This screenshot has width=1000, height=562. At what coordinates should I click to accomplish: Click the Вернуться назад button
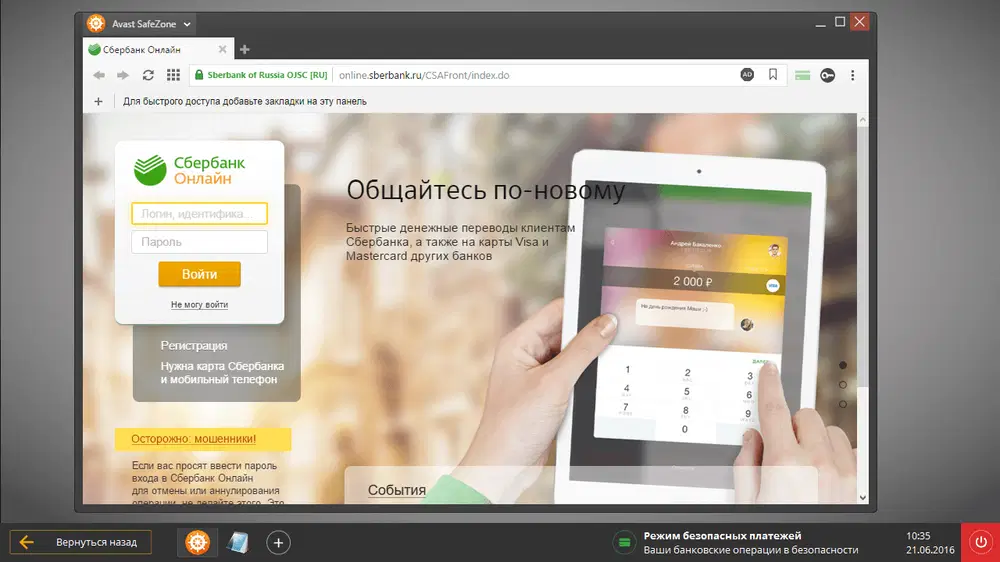coord(80,542)
